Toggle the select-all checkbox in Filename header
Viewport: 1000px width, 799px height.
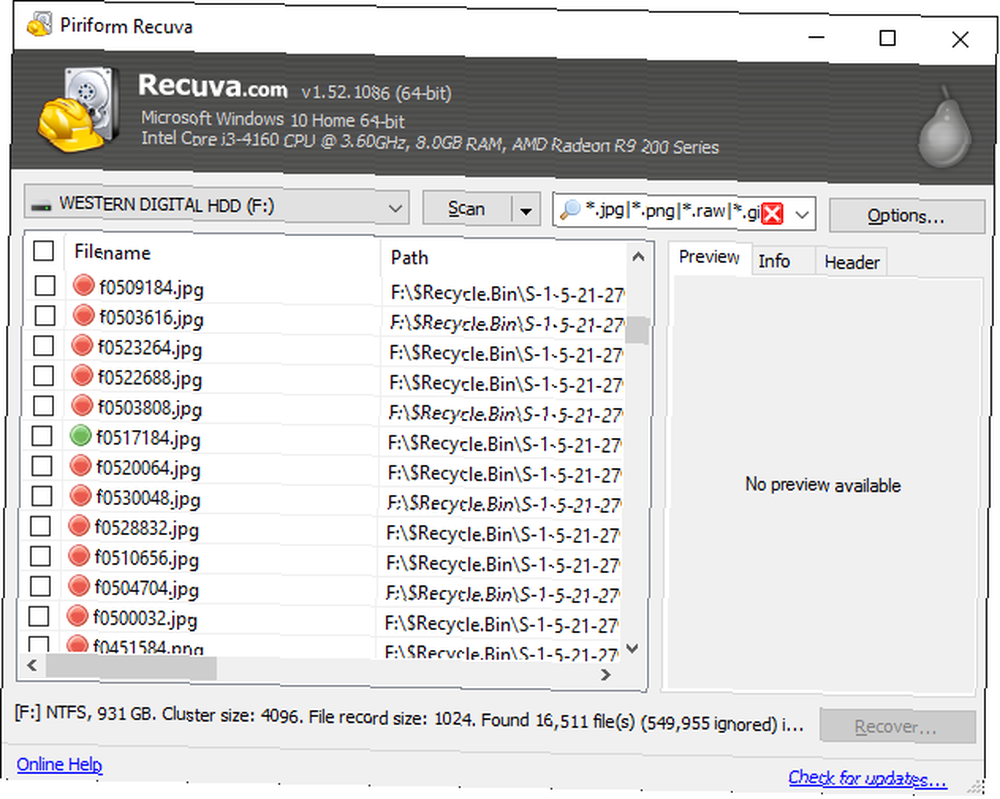click(43, 251)
